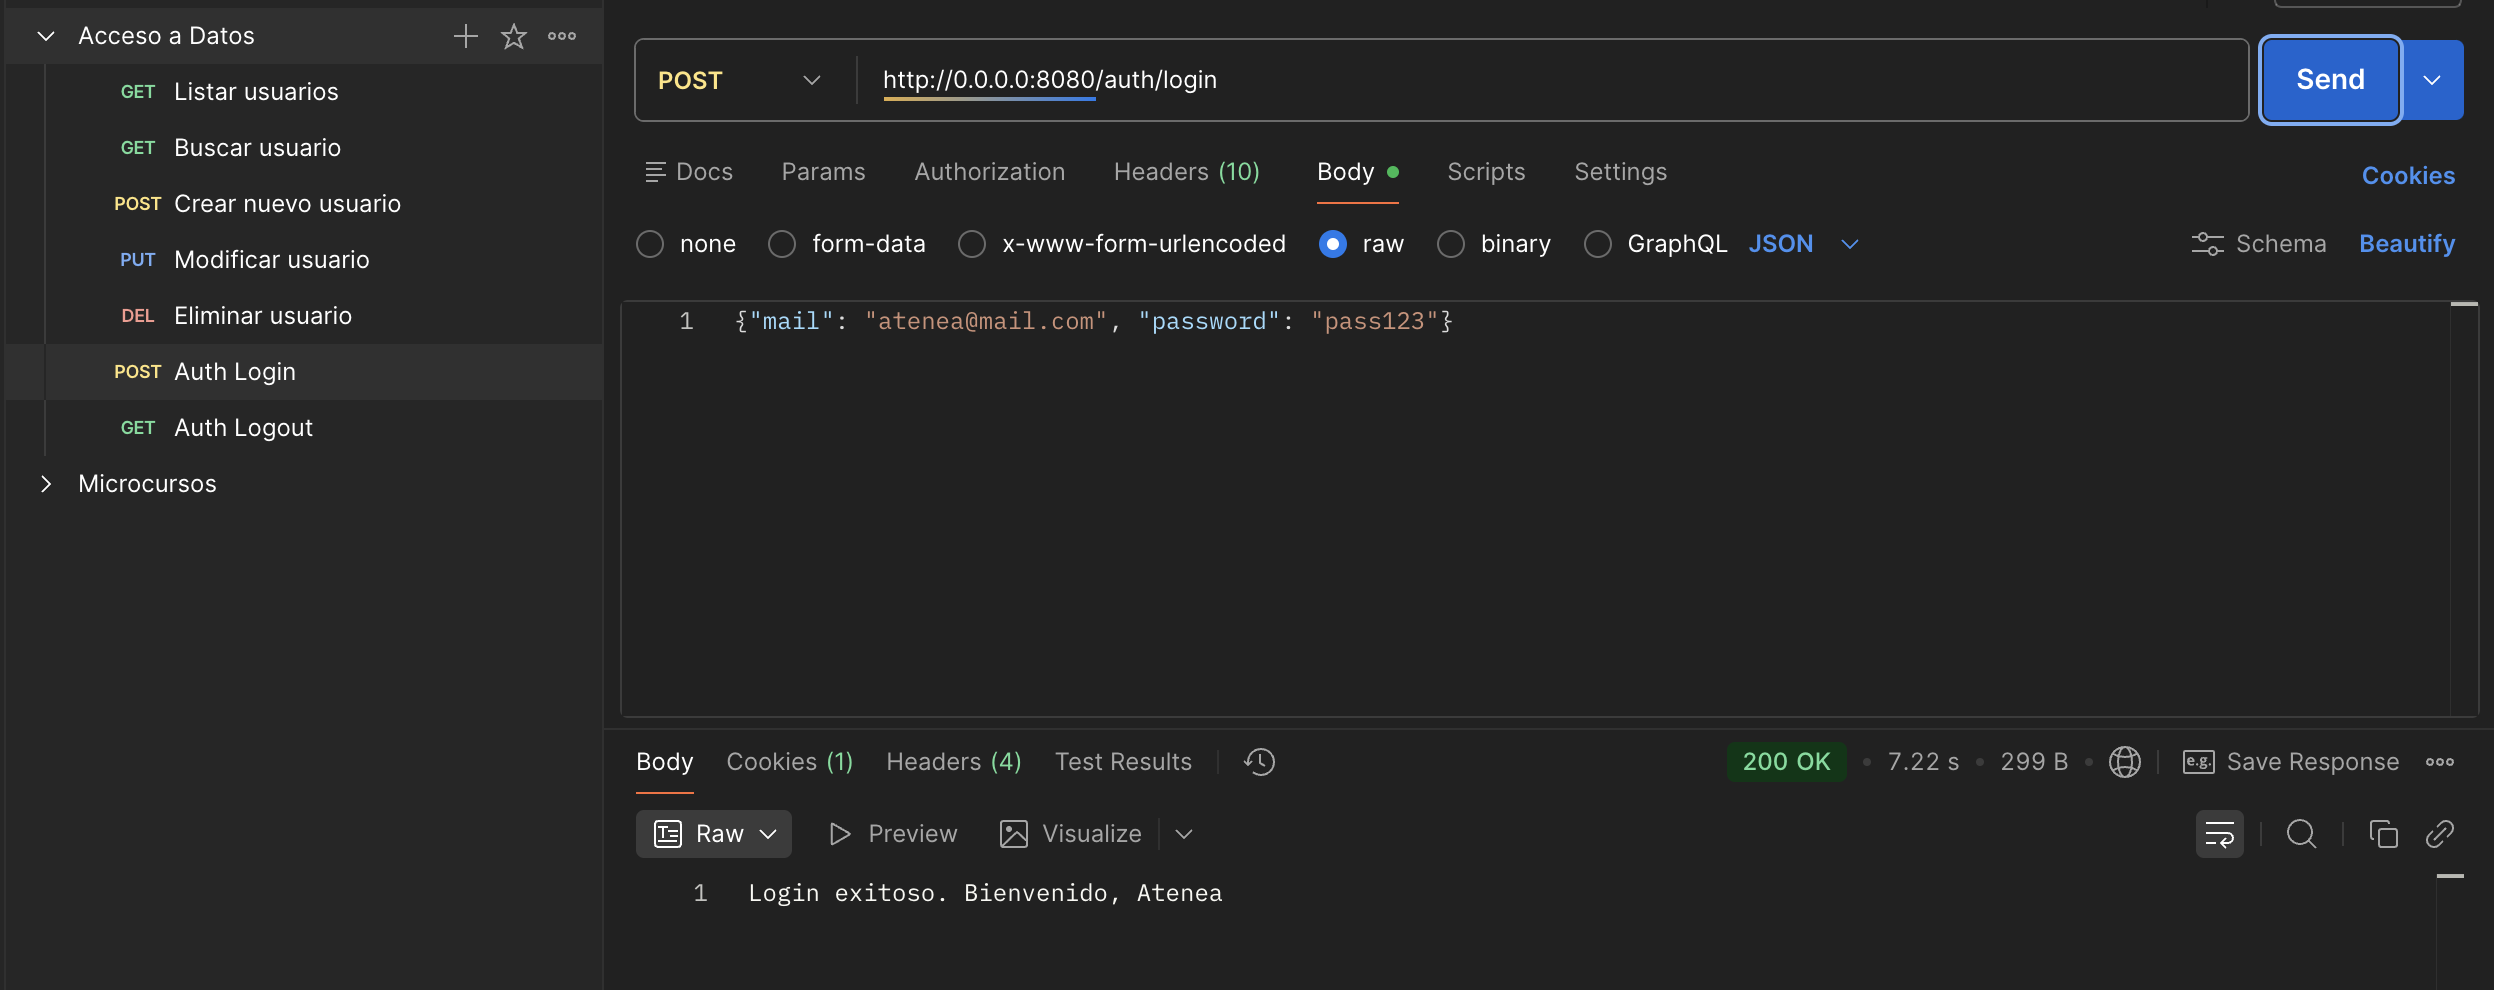The height and width of the screenshot is (990, 2494).
Task: Open the Schema options
Action: pos(2258,243)
